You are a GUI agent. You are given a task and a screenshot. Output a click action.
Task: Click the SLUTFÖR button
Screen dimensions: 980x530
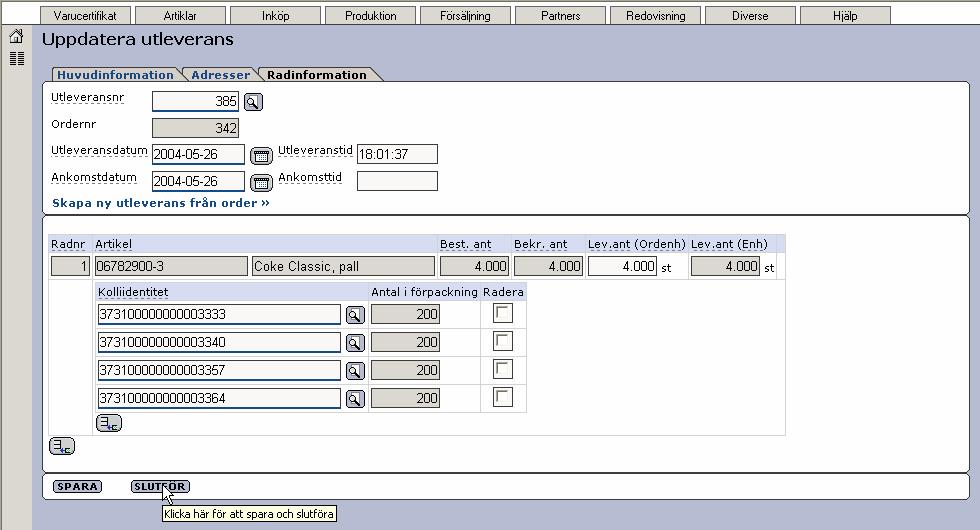pyautogui.click(x=160, y=486)
